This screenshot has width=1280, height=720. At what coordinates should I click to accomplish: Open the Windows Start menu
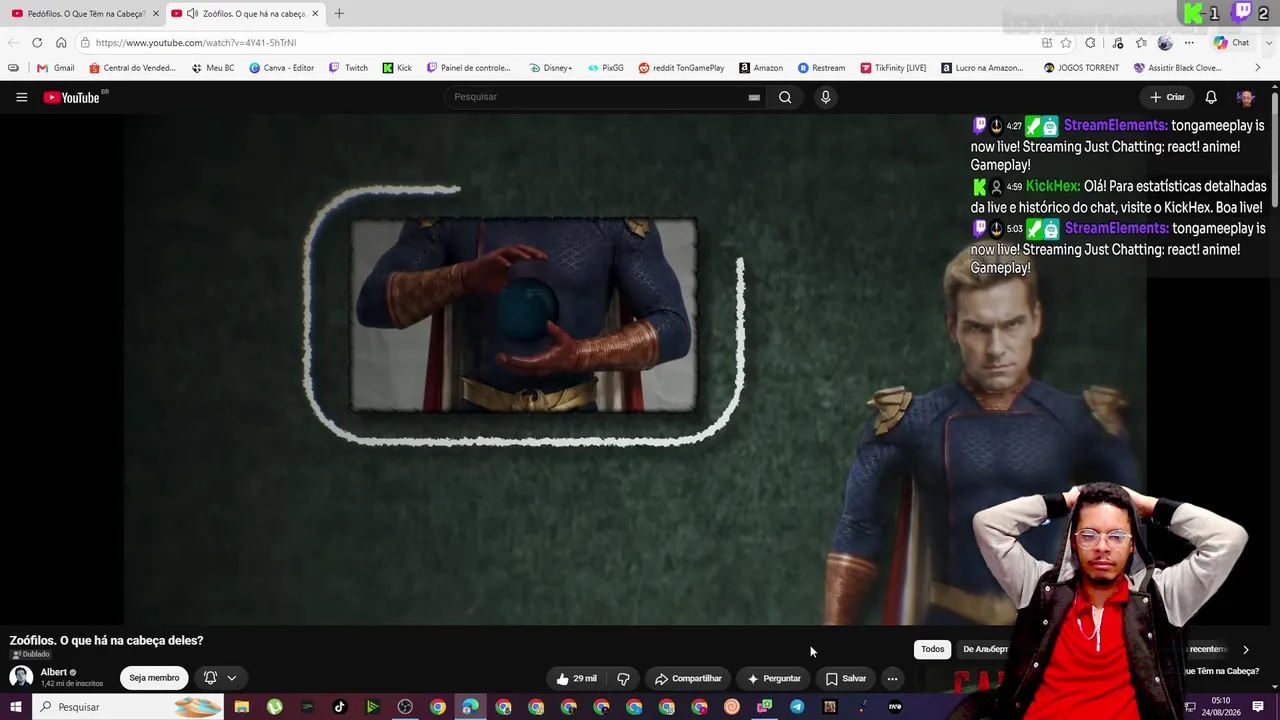coord(16,707)
